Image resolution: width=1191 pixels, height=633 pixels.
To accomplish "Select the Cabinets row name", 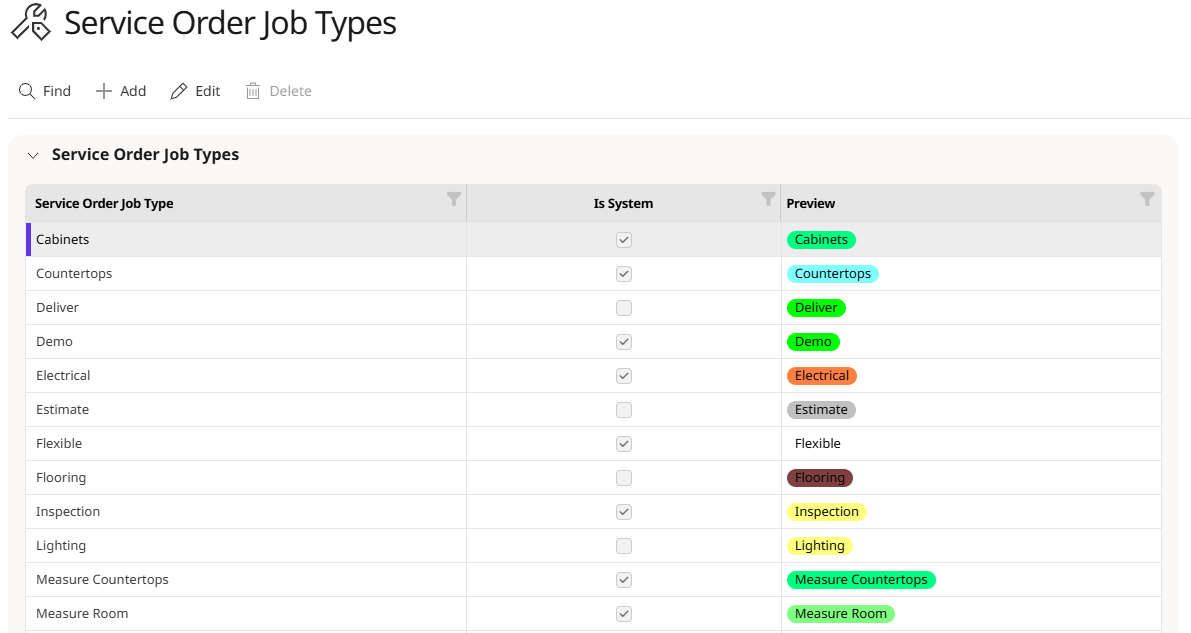I will pyautogui.click(x=62, y=239).
